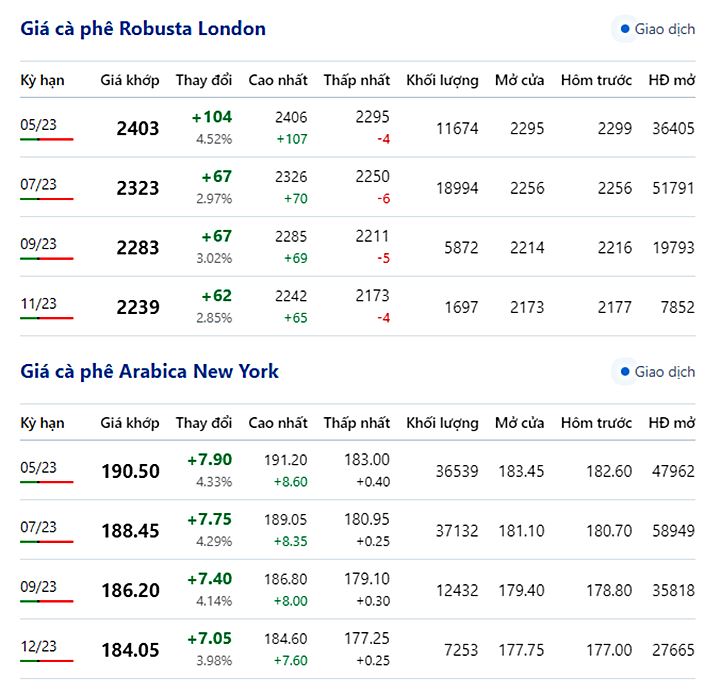Click the +7.05 change value

(x=209, y=638)
